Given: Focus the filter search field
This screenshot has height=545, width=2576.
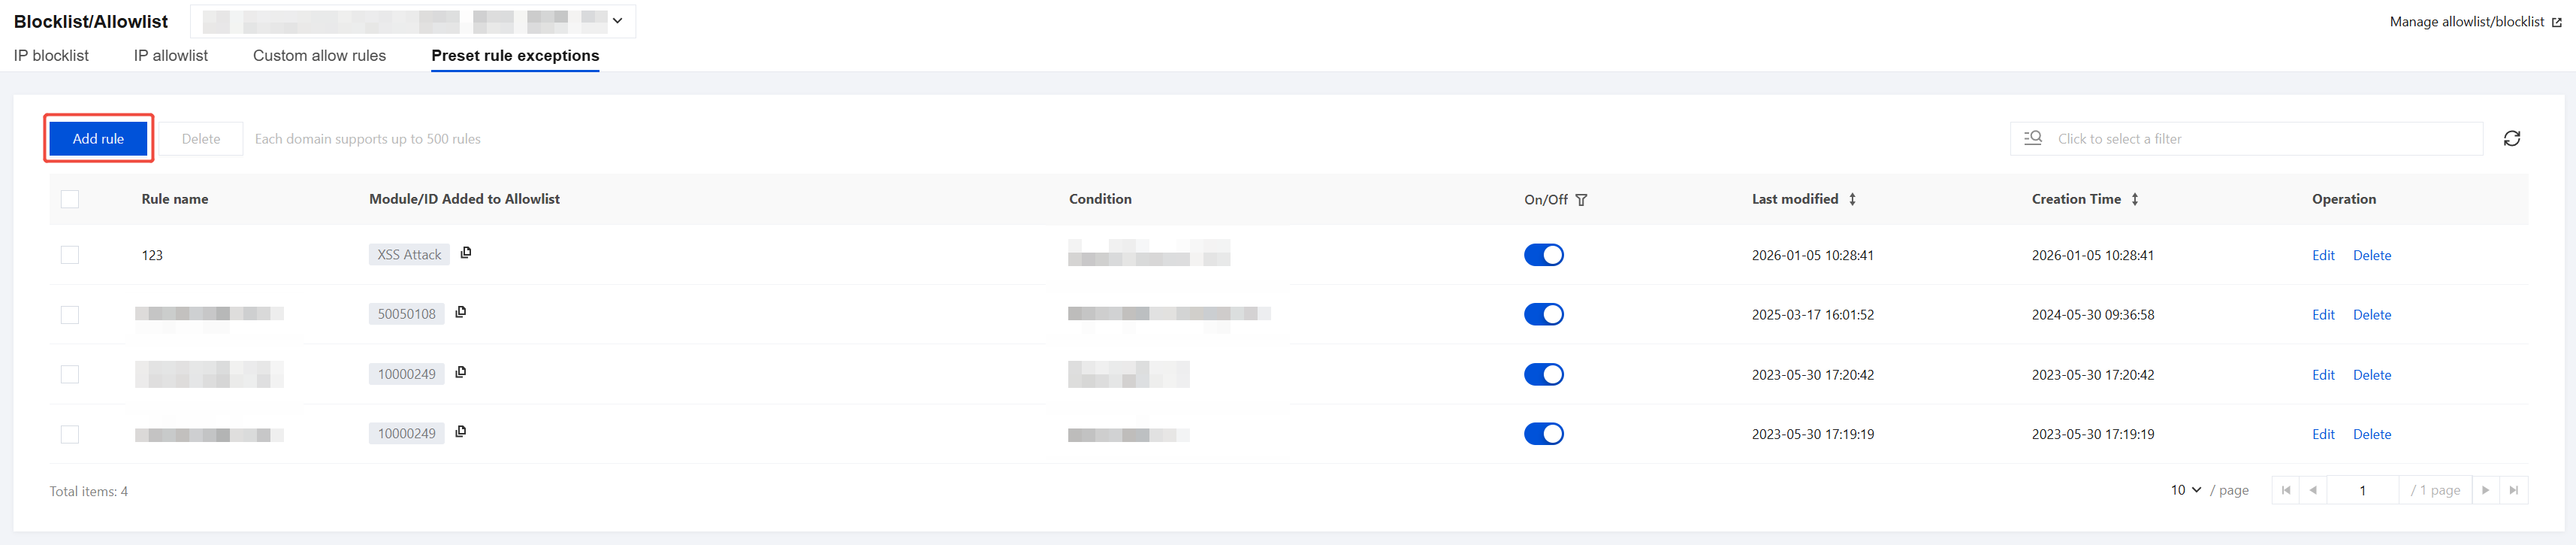Looking at the screenshot, I should click(x=2260, y=139).
